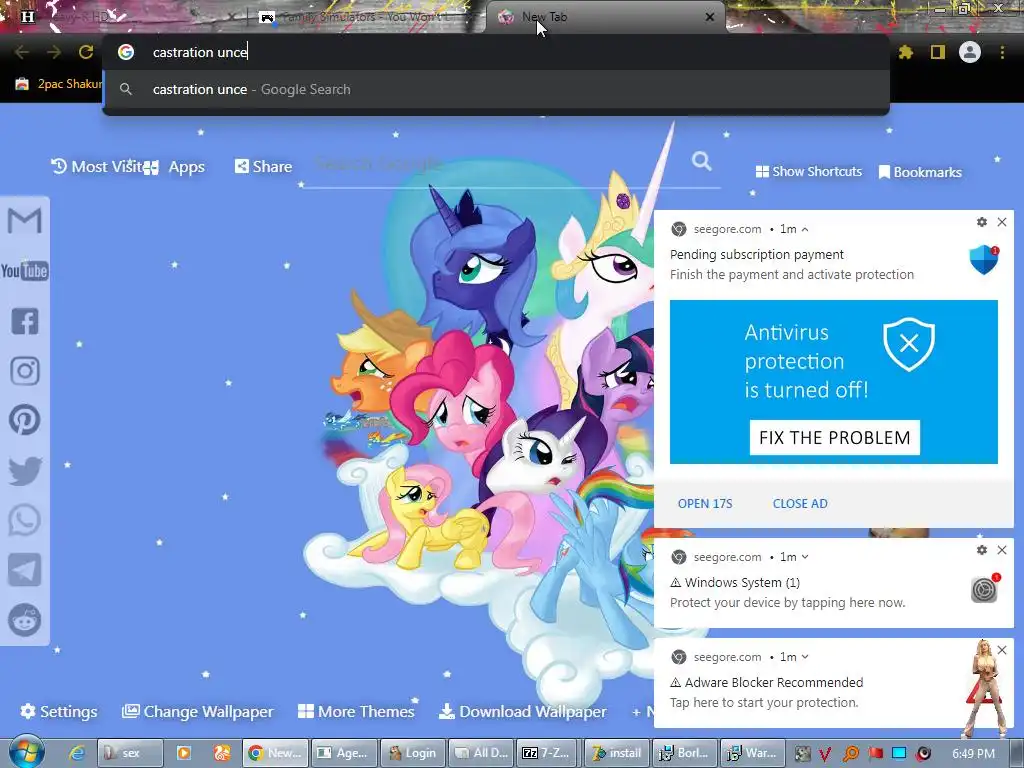Reload the page with the refresh icon

click(86, 52)
